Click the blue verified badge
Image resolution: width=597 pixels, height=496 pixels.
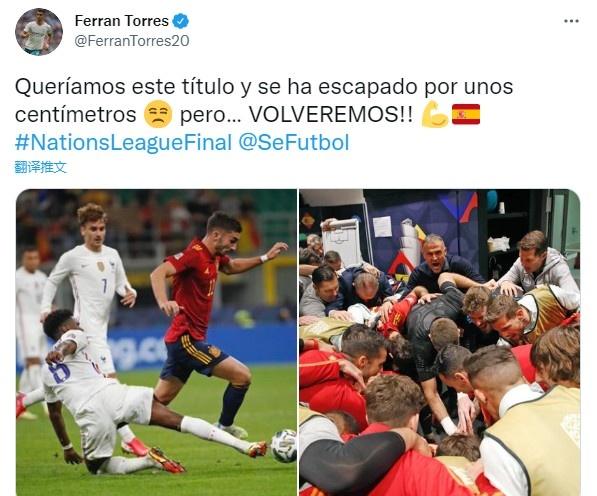click(180, 21)
